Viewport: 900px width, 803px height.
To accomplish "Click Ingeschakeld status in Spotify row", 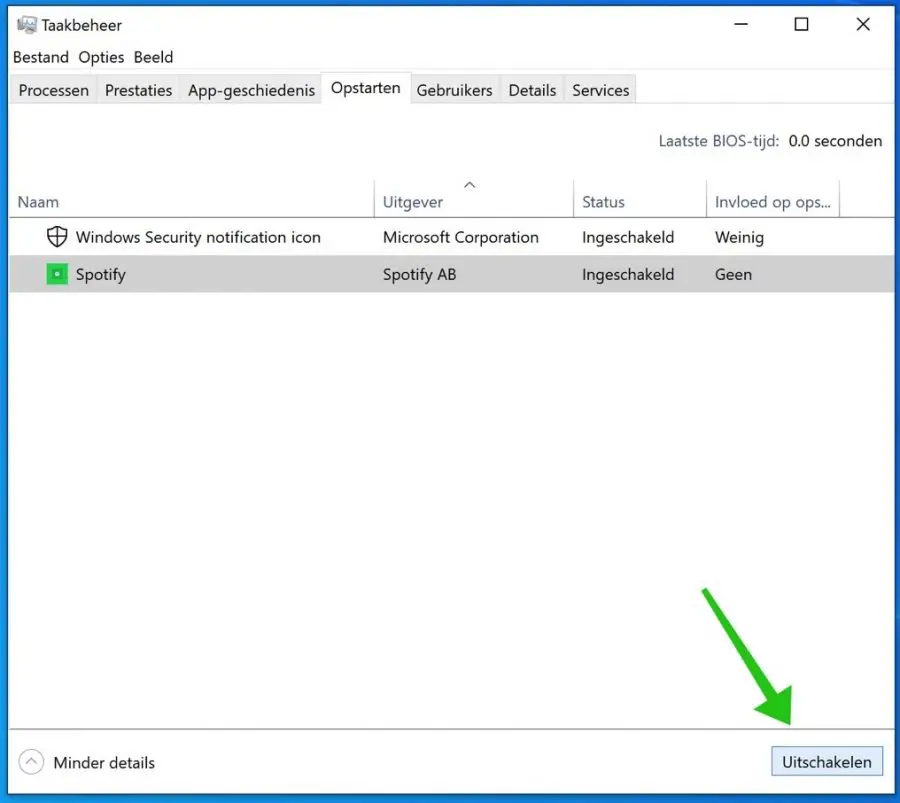I will click(628, 274).
